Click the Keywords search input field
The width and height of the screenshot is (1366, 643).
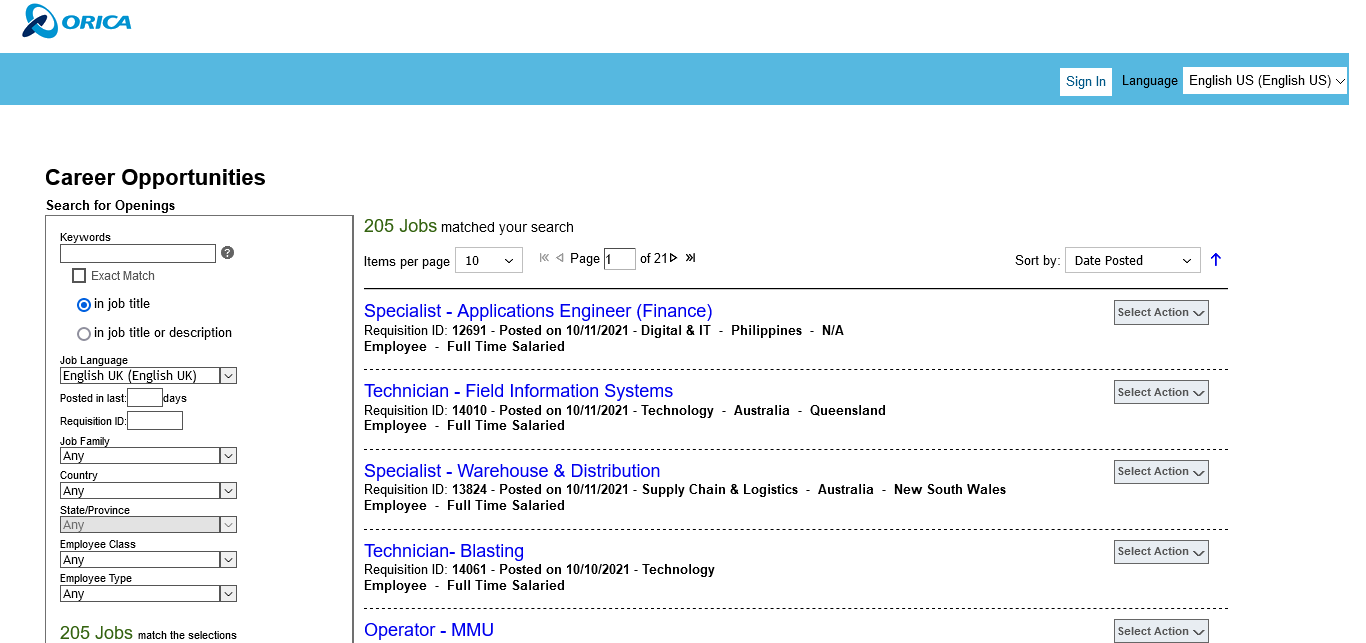(138, 254)
